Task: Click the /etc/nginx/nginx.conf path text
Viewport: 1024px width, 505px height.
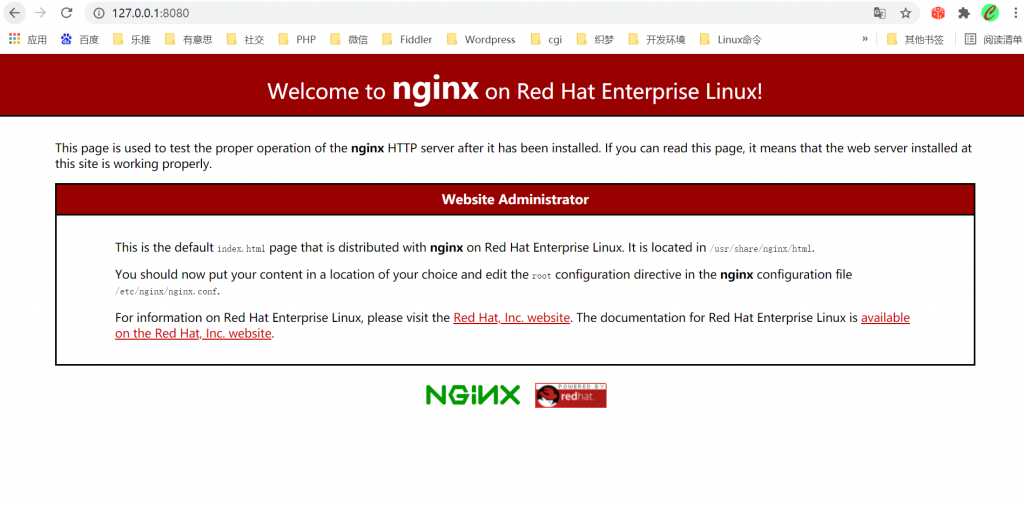Action: pyautogui.click(x=167, y=291)
